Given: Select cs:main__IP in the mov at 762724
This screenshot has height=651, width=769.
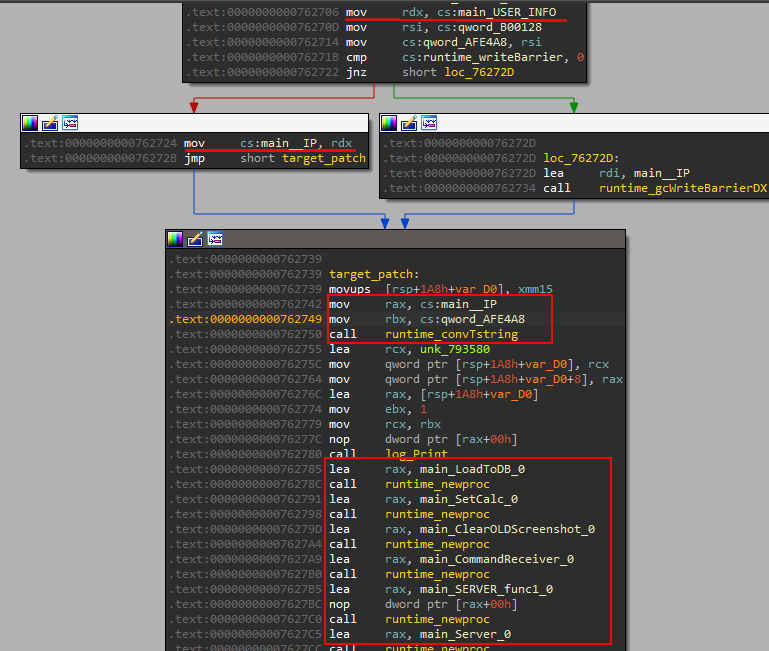Looking at the screenshot, I should tap(278, 143).
